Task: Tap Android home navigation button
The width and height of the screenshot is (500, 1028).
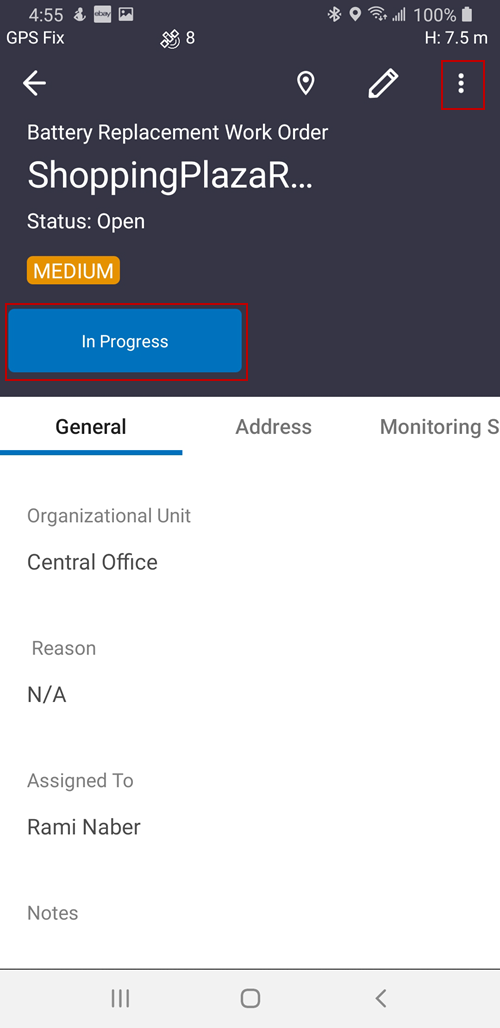Action: pos(250,998)
